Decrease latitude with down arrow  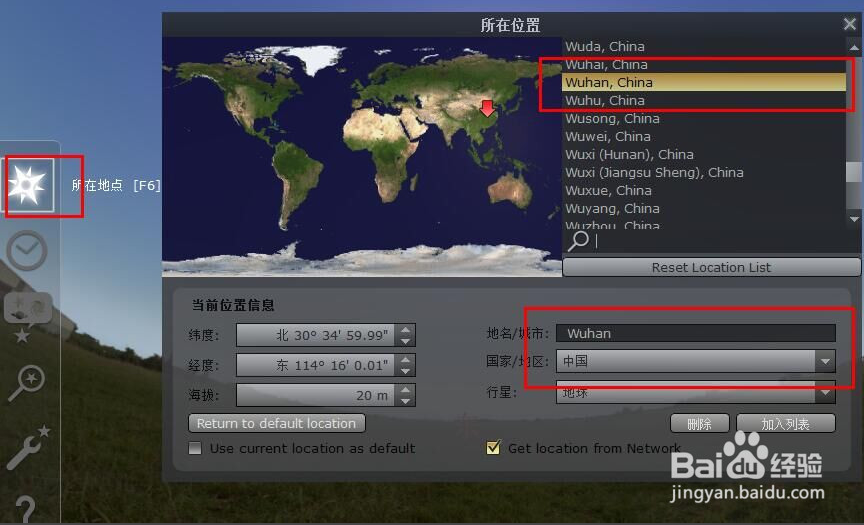coord(406,341)
